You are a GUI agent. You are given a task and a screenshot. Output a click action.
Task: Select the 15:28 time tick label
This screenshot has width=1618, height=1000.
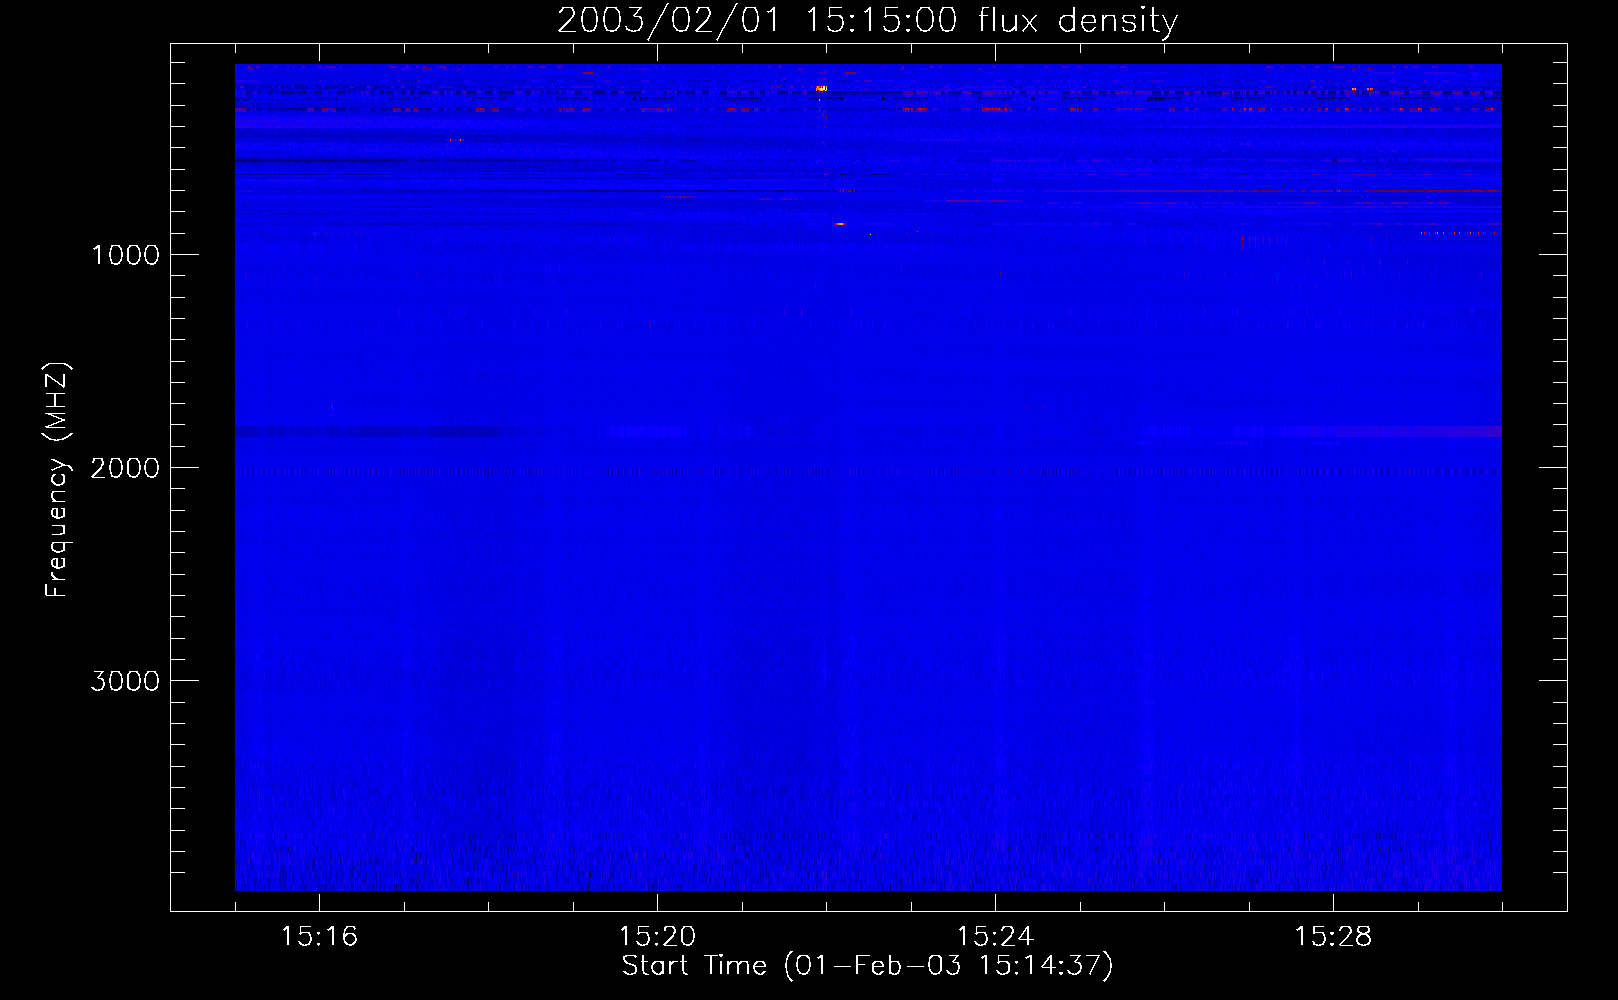(x=1333, y=937)
